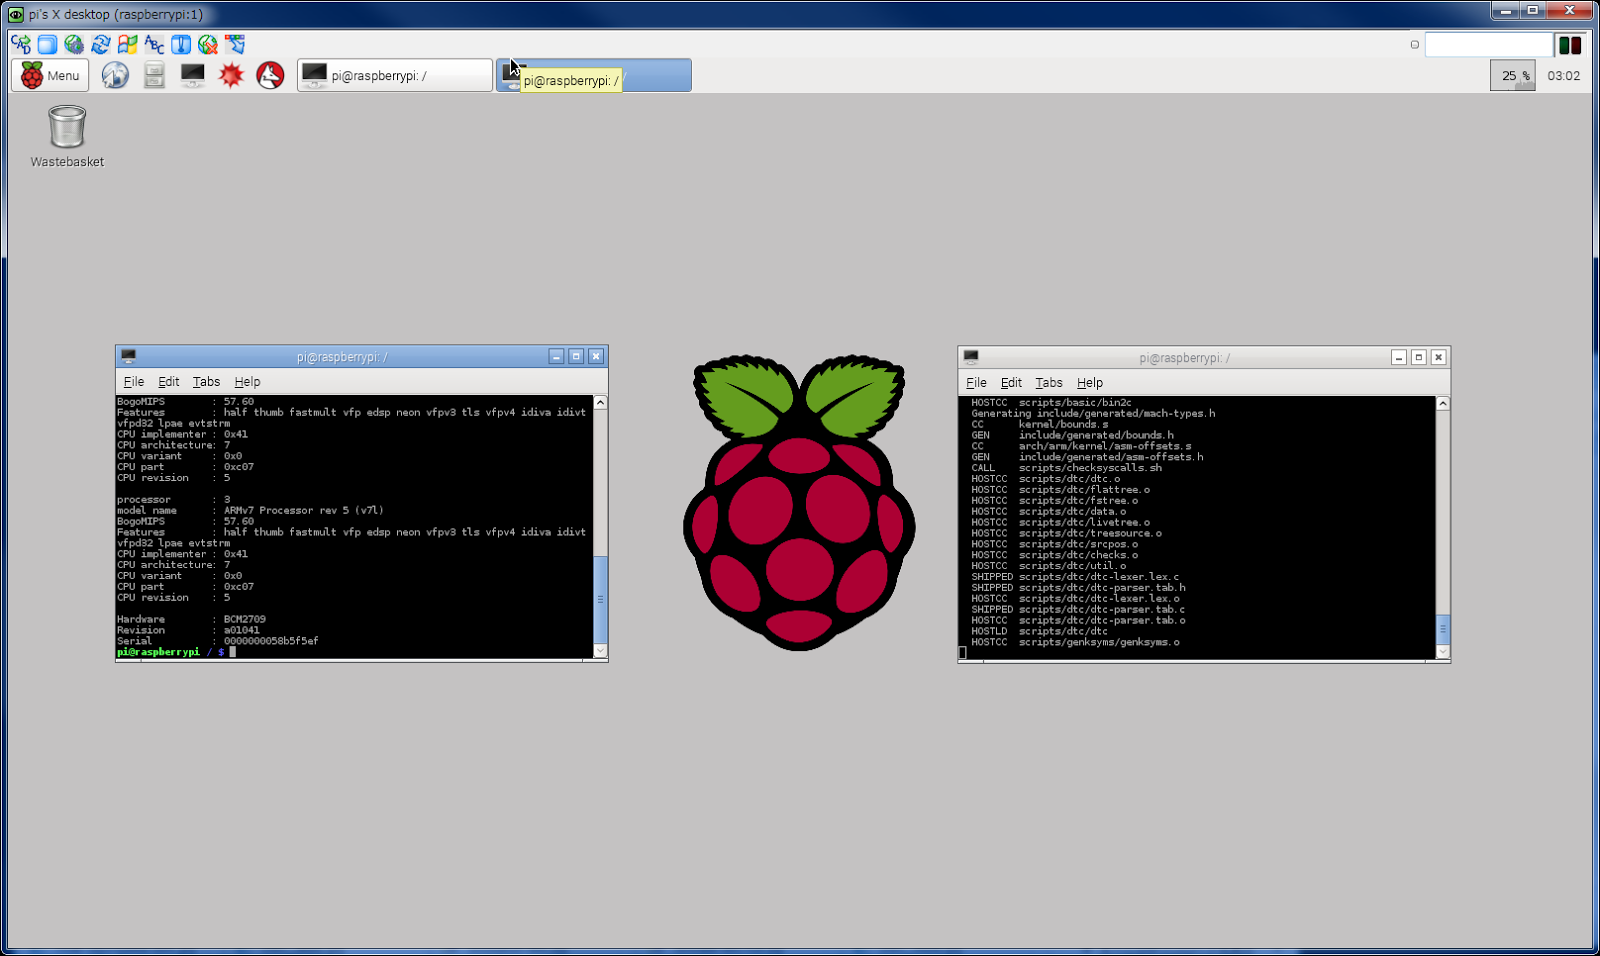1600x956 pixels.
Task: Click 'scripts/genksyms/genksyms.o' line in right terminal
Action: point(1075,642)
